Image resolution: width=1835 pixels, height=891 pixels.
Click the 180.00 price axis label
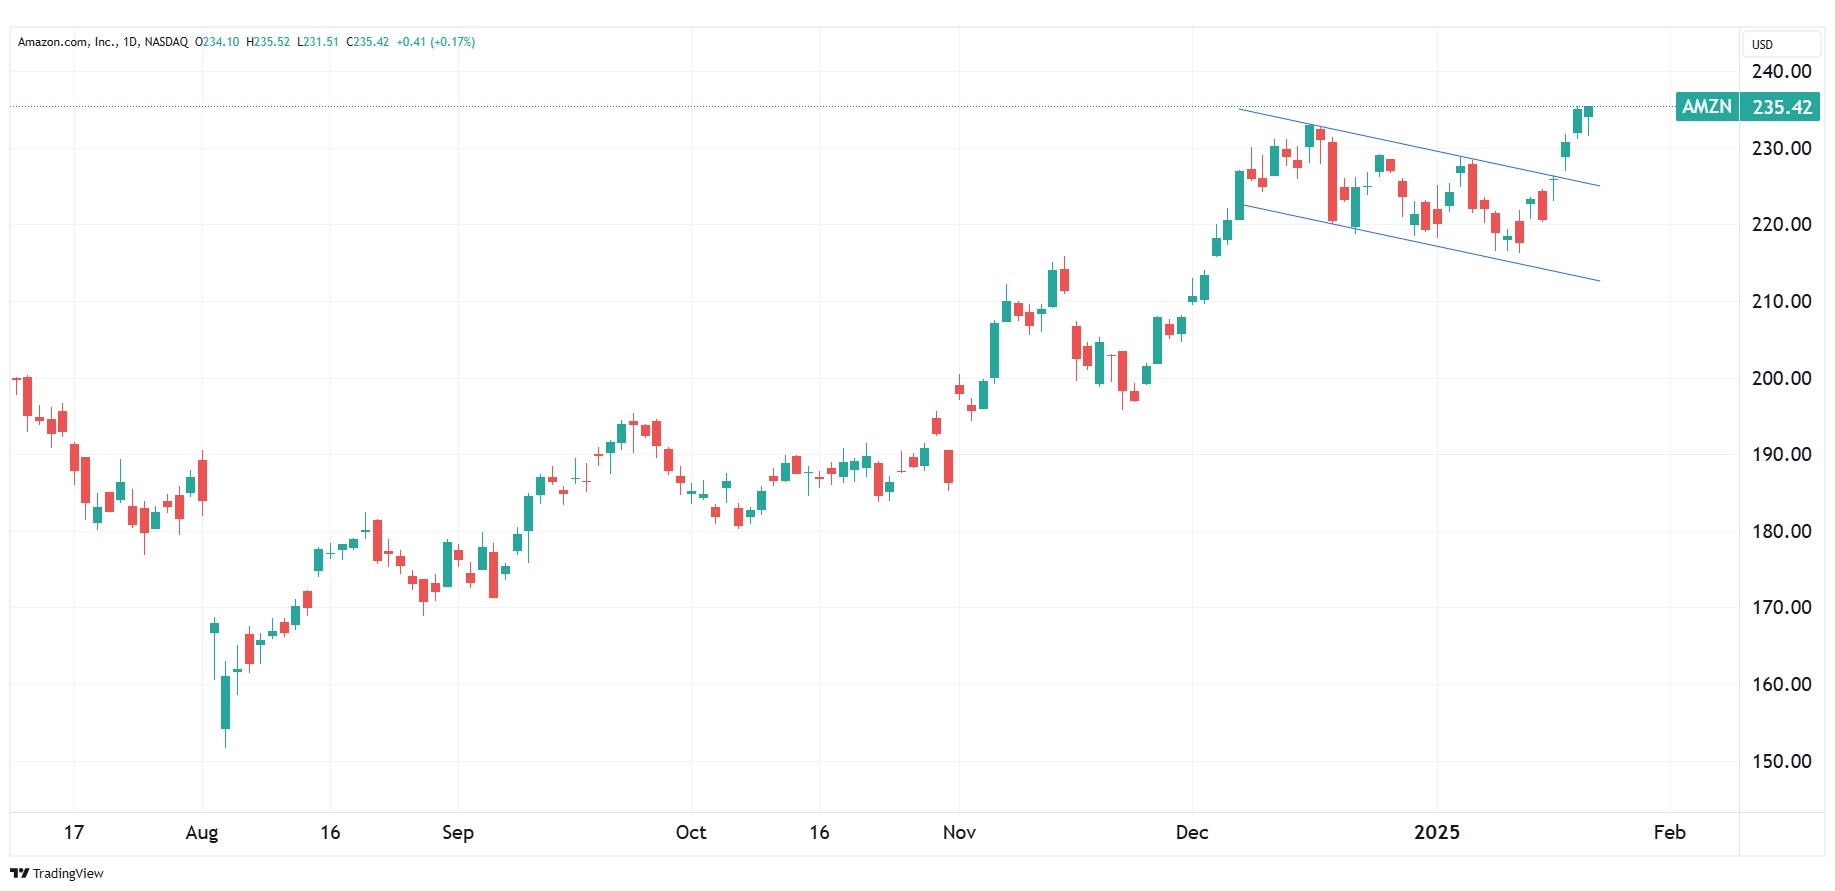click(x=1781, y=531)
